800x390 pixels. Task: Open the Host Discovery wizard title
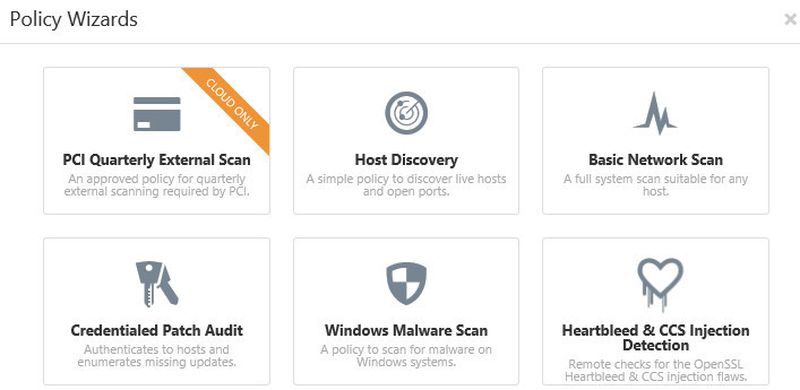[x=406, y=160]
